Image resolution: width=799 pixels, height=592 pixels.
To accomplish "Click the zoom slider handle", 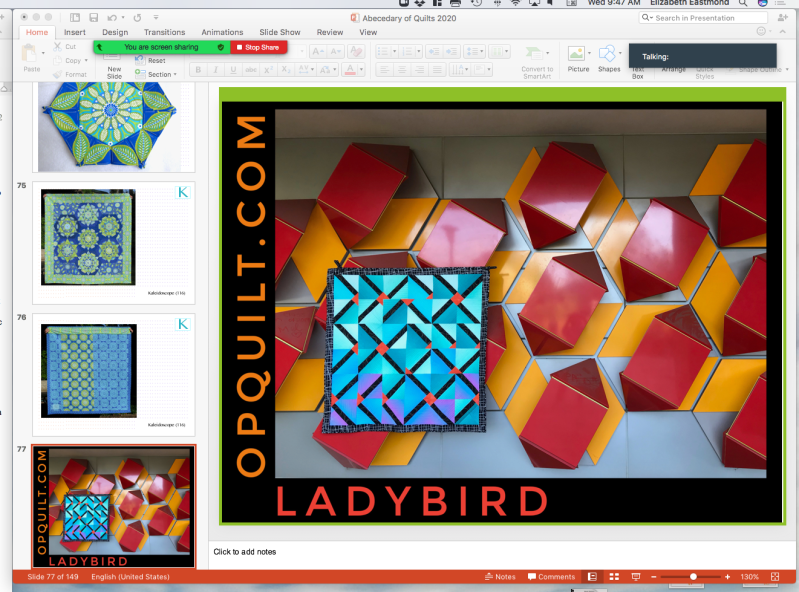I will pyautogui.click(x=693, y=577).
